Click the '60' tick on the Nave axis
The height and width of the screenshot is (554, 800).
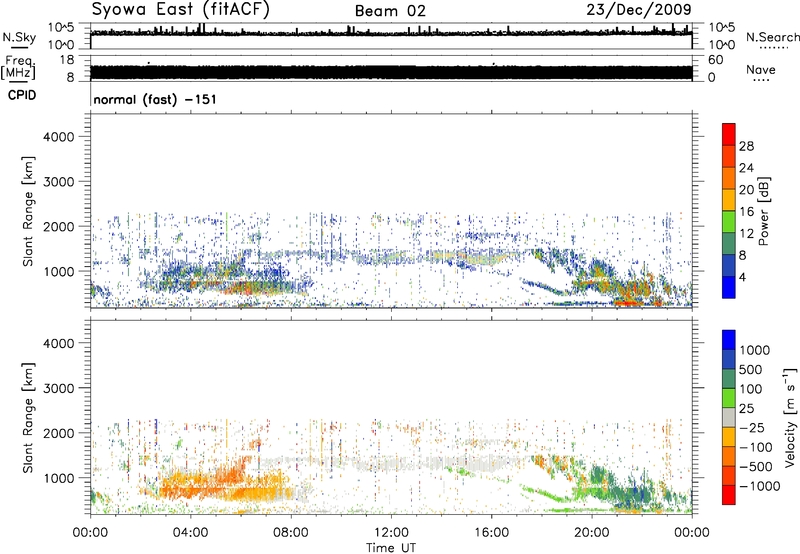point(716,60)
